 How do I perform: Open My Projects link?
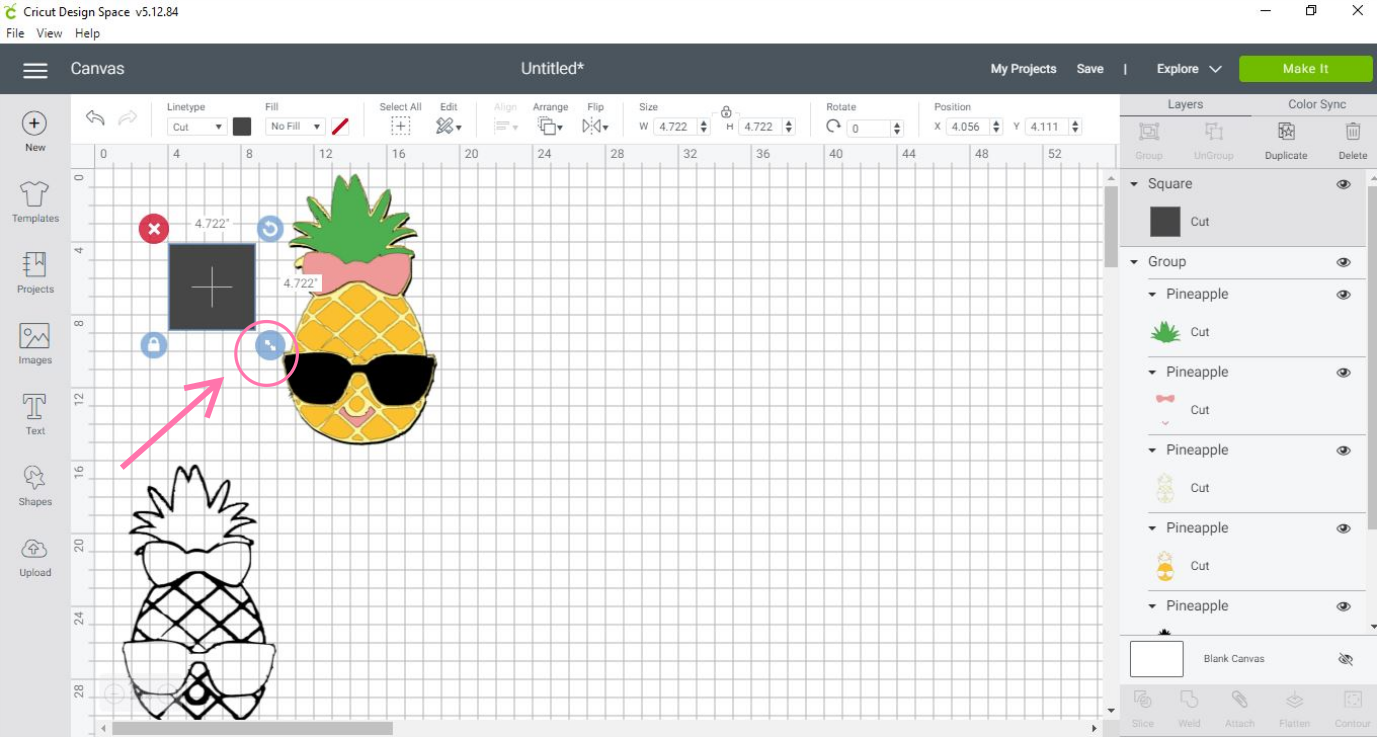(x=1023, y=69)
